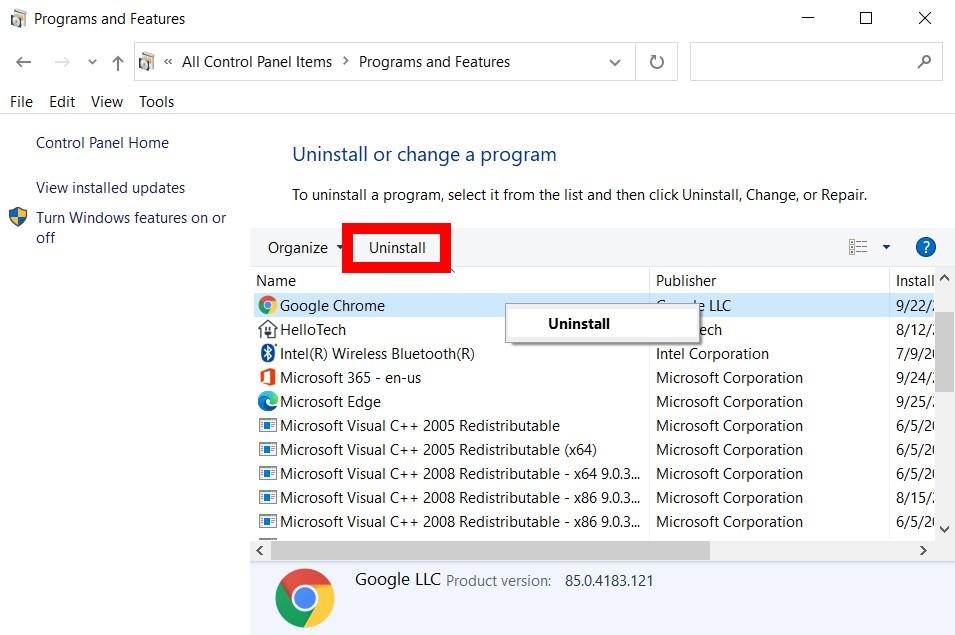955x635 pixels.
Task: Open View installed updates
Action: click(110, 187)
